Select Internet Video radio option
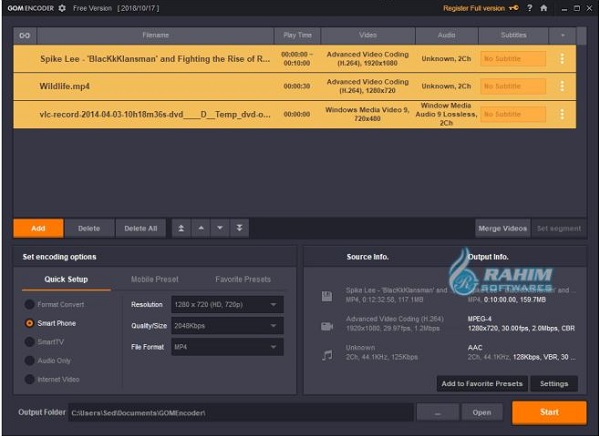 29,379
